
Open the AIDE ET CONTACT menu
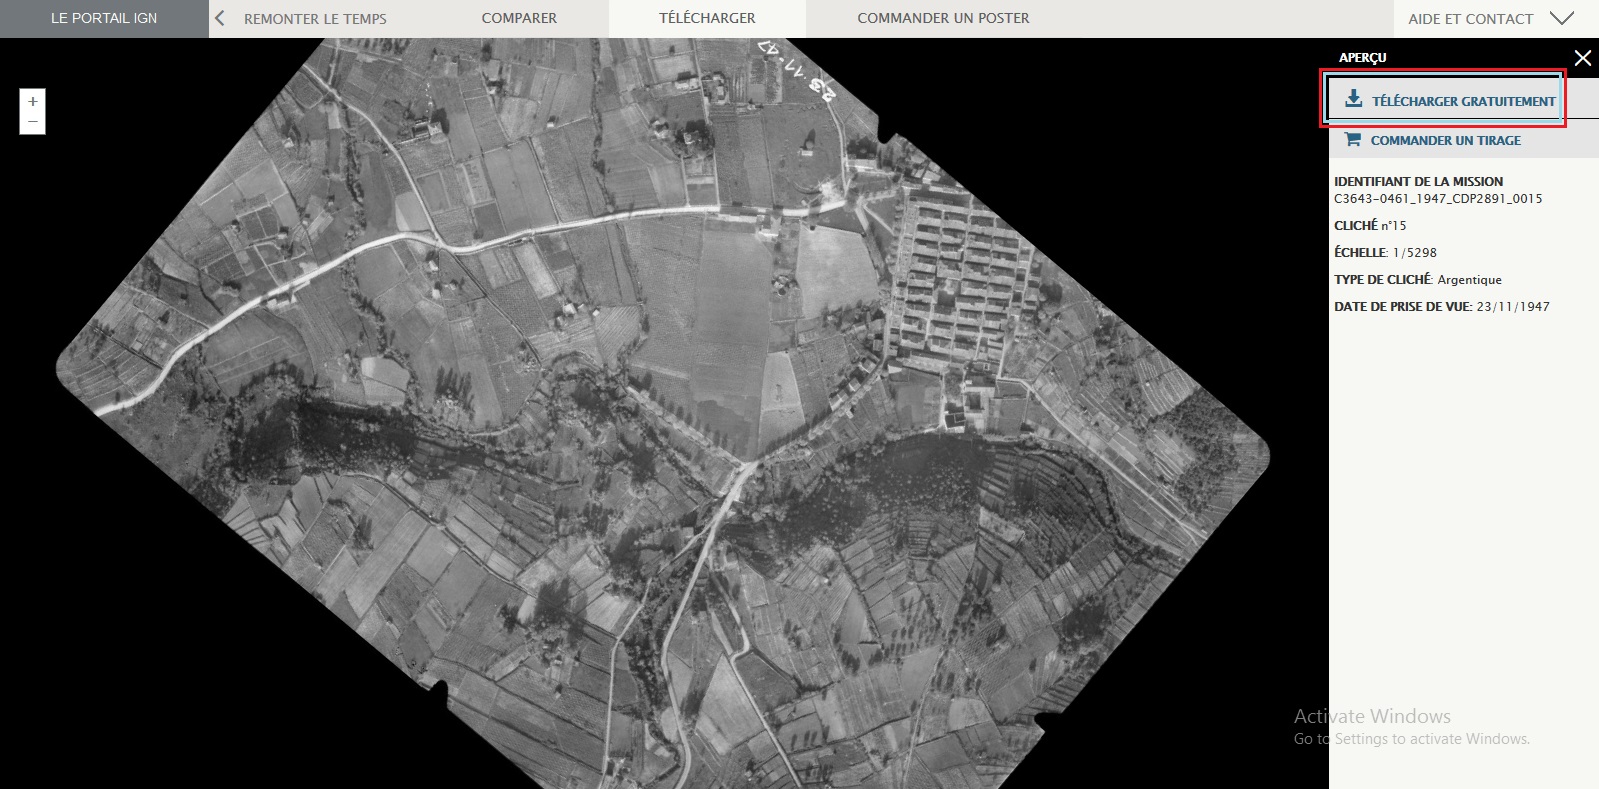click(1470, 18)
